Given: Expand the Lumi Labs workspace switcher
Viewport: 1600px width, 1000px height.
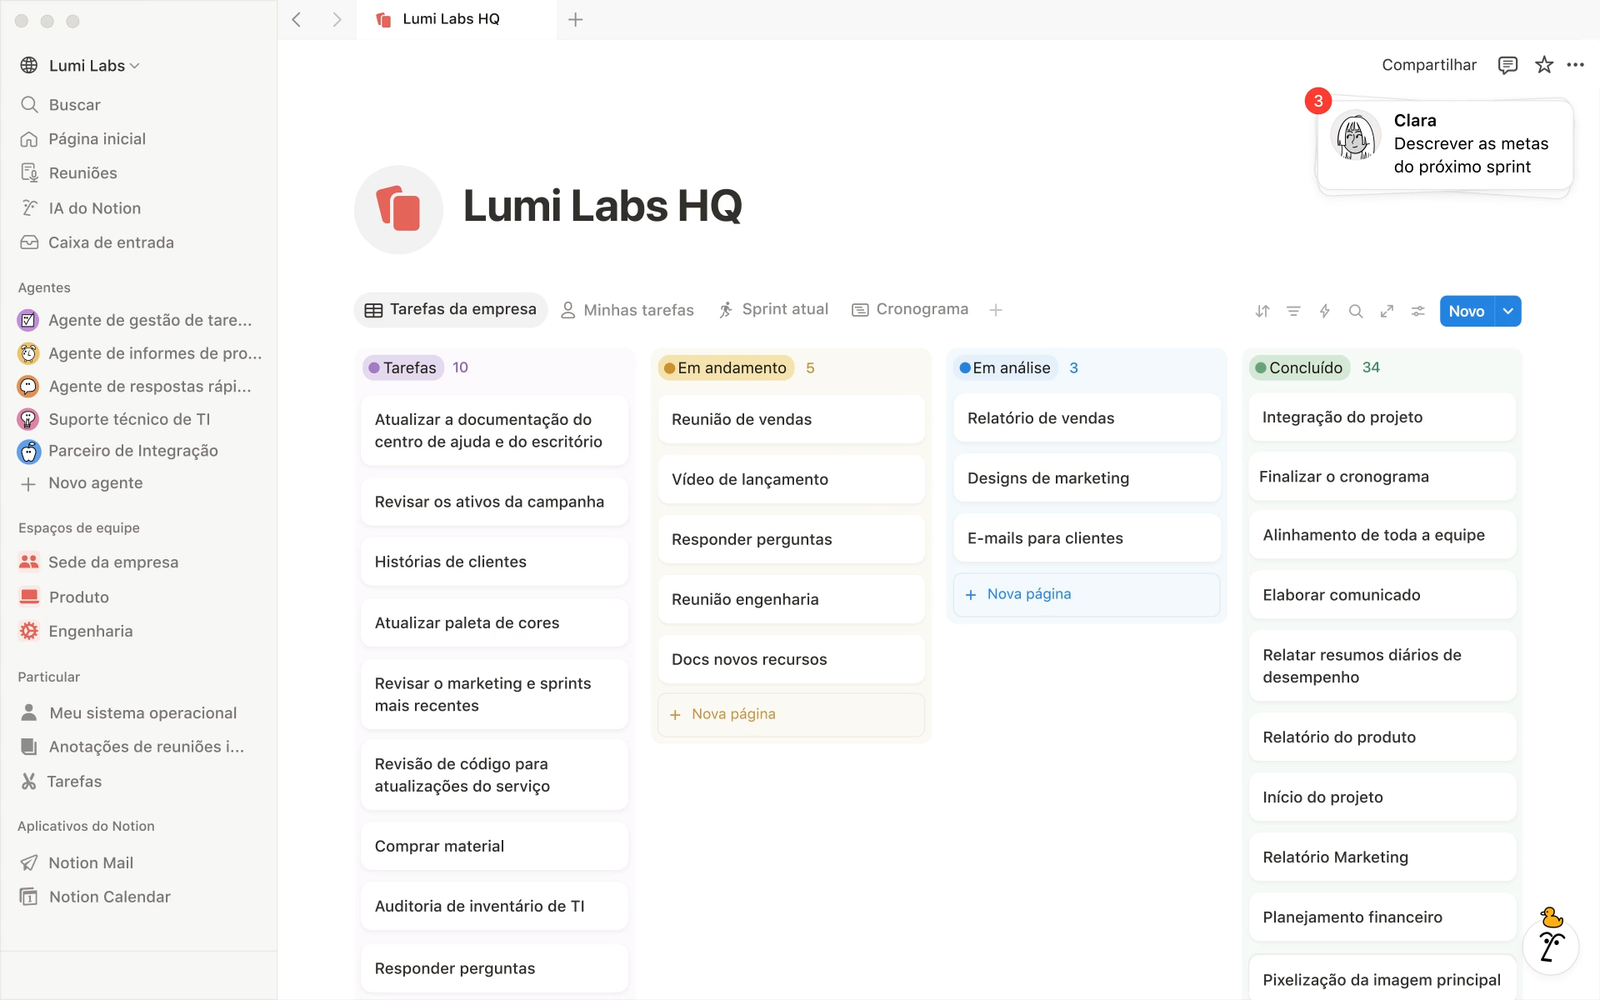Looking at the screenshot, I should [80, 66].
